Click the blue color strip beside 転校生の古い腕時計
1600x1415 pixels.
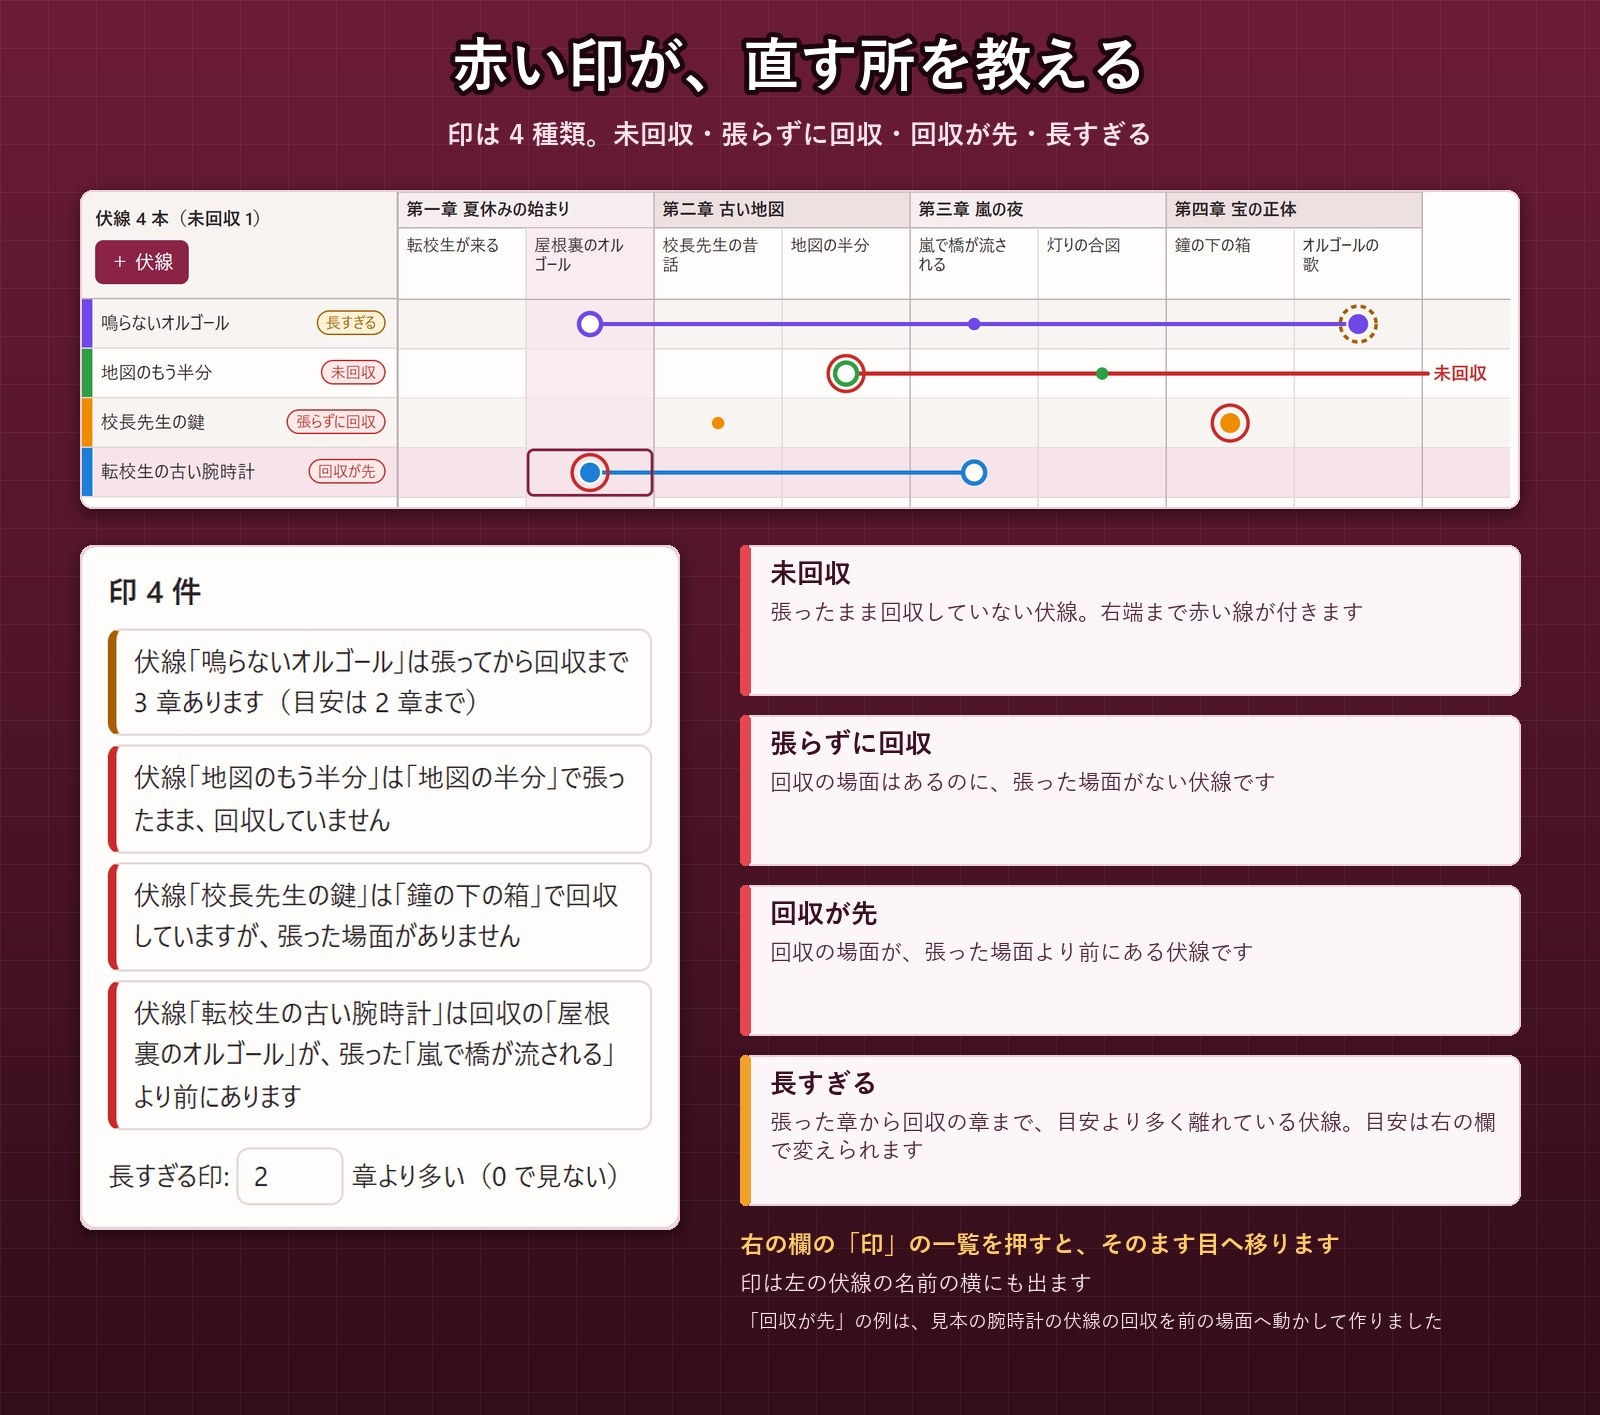click(x=87, y=472)
